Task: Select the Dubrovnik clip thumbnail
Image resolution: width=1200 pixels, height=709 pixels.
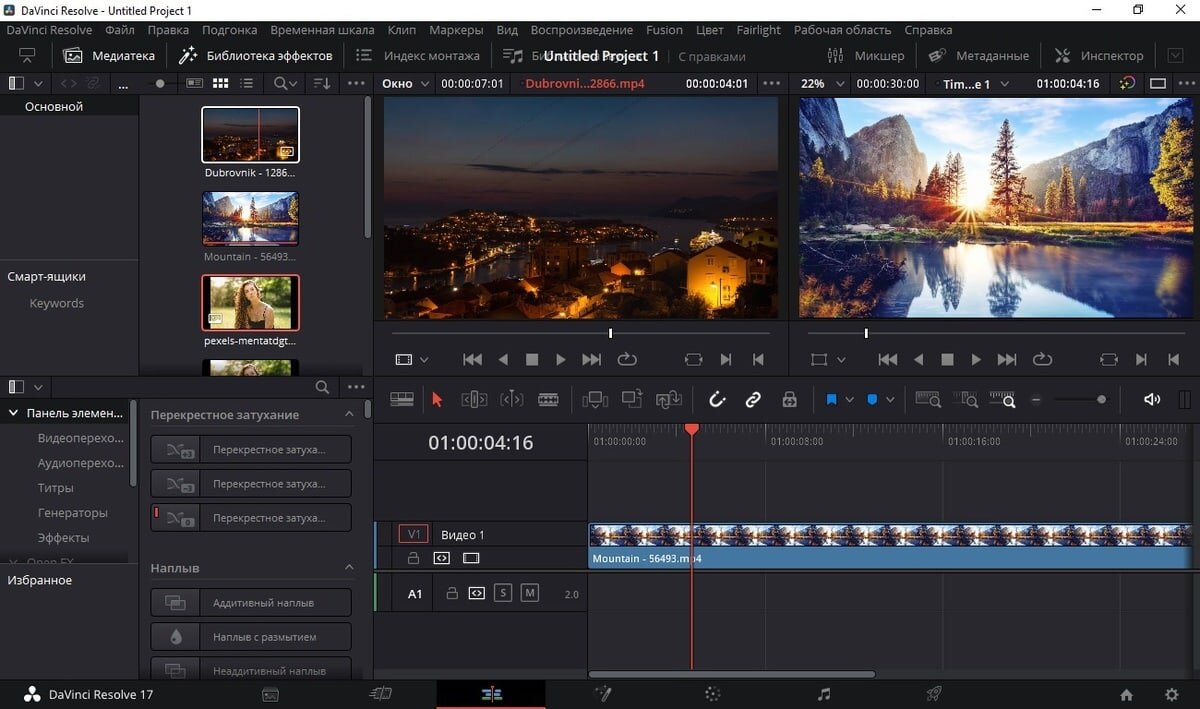Action: point(250,135)
